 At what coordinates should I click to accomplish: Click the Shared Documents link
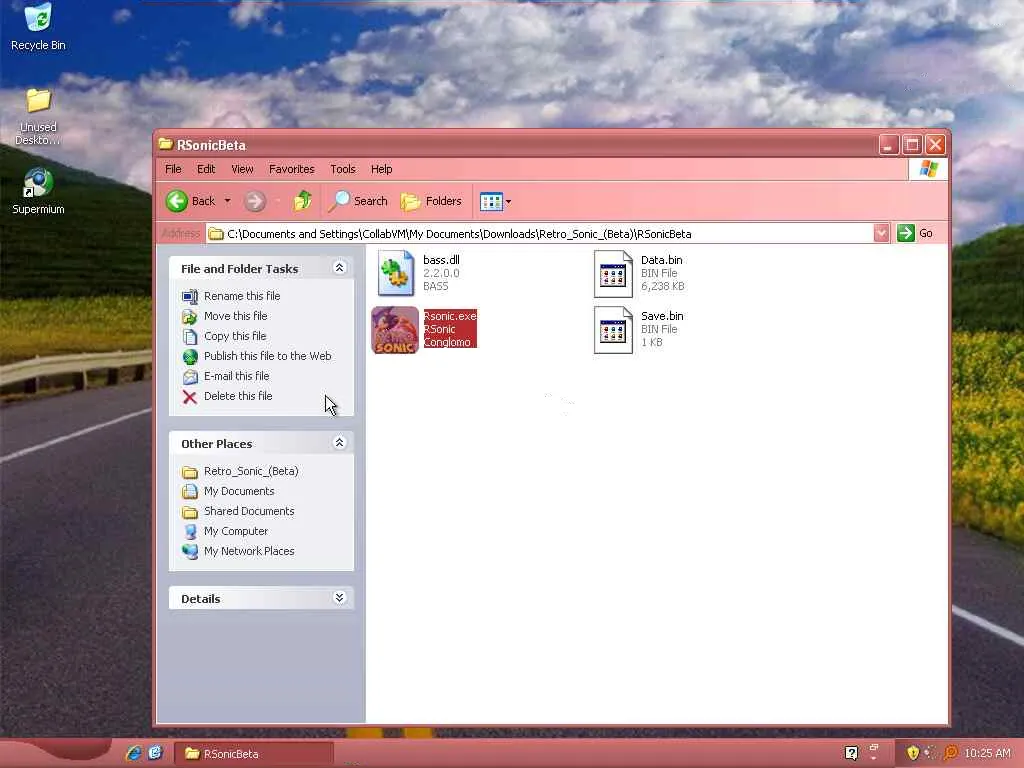pyautogui.click(x=249, y=511)
